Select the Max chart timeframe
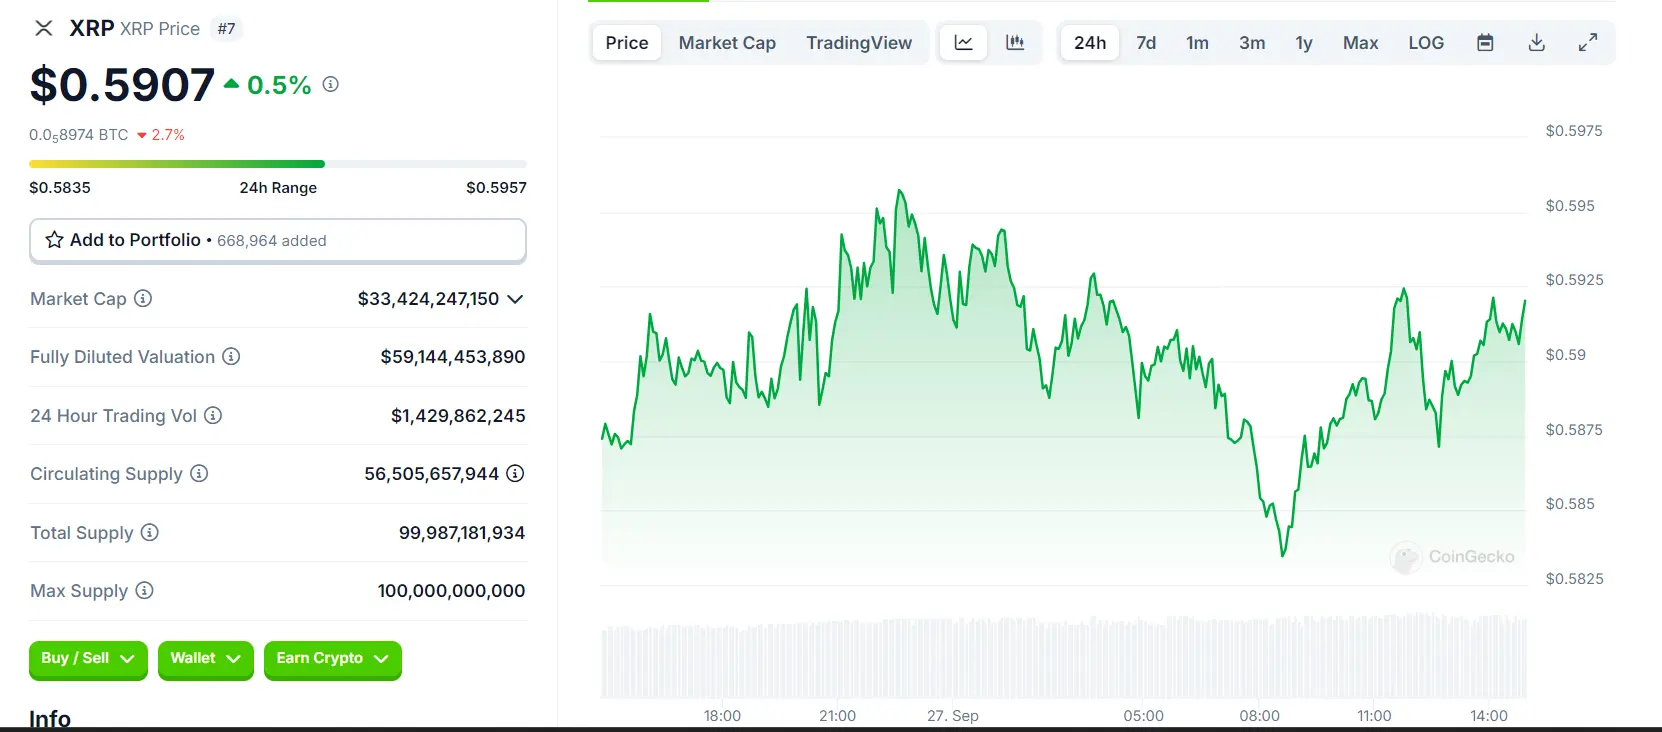 click(x=1360, y=42)
